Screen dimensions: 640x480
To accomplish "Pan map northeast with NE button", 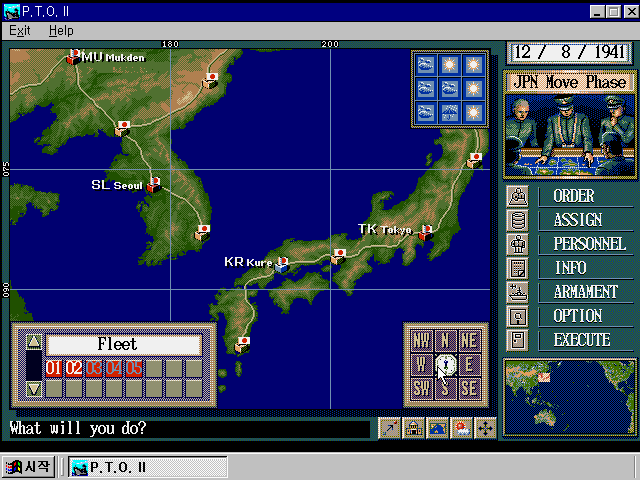I will (x=469, y=341).
